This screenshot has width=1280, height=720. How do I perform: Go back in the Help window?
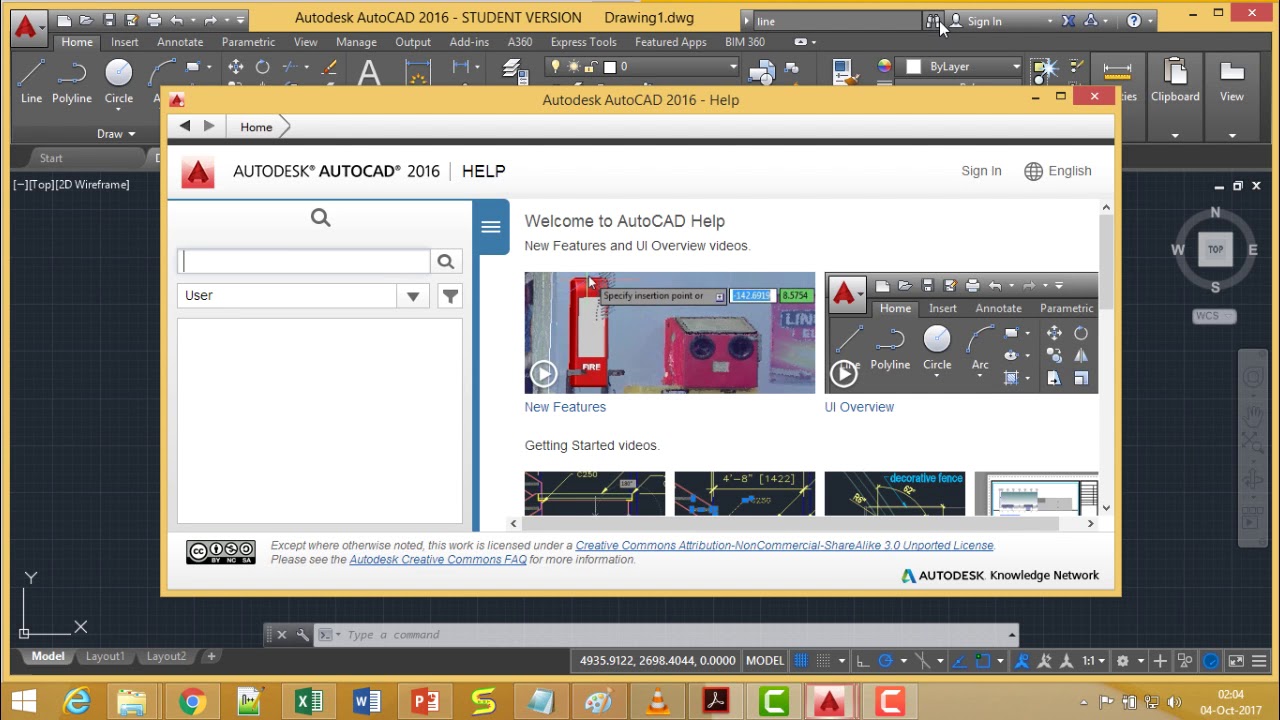185,126
